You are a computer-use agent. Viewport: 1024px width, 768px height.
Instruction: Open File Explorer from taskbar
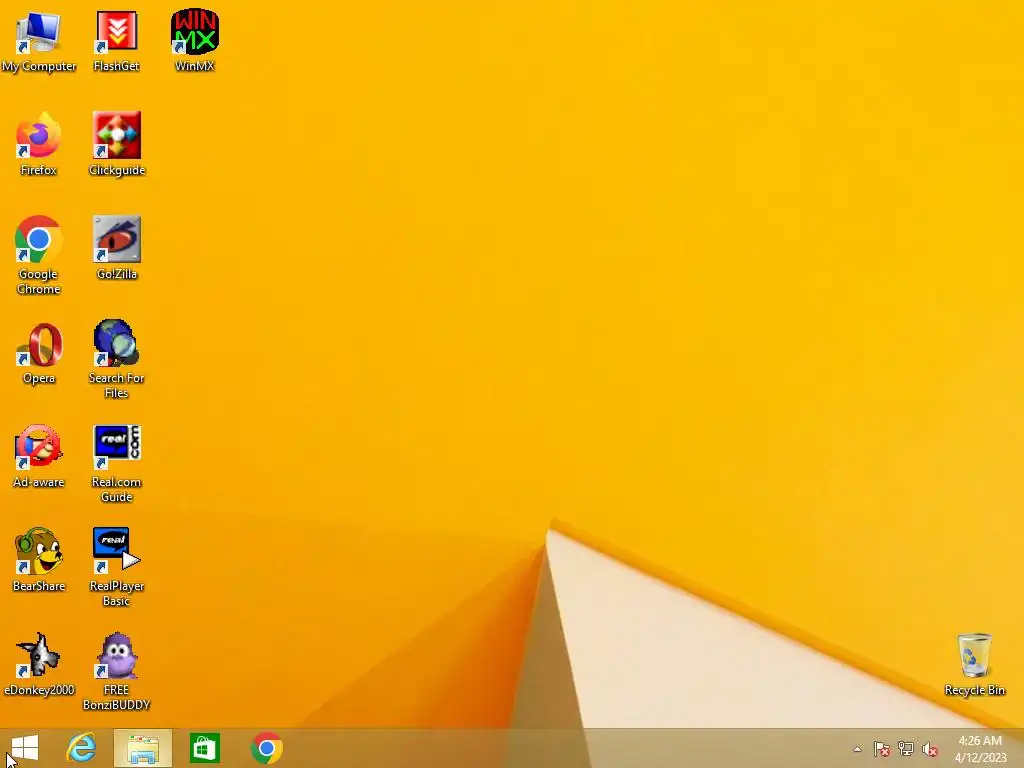point(143,748)
